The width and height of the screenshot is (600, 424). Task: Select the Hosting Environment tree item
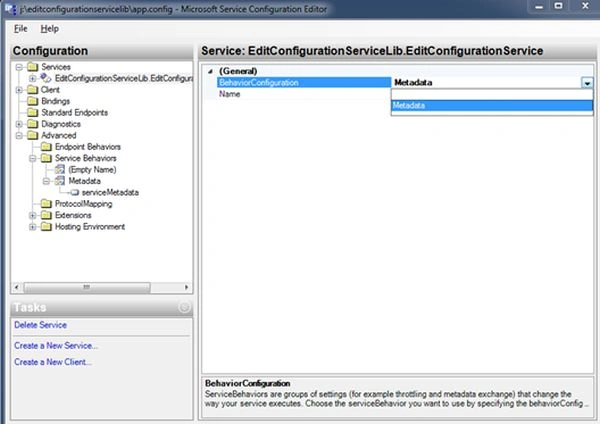point(90,227)
